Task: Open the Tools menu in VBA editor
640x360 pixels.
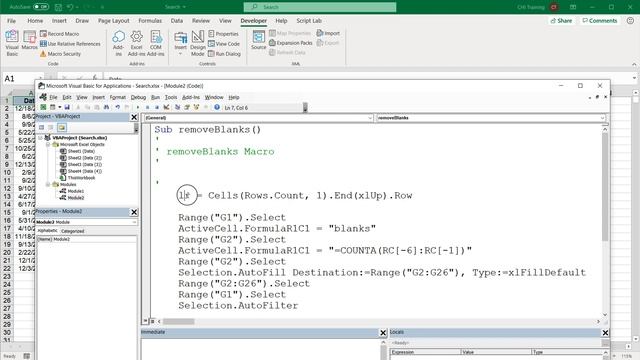Action: (x=171, y=97)
